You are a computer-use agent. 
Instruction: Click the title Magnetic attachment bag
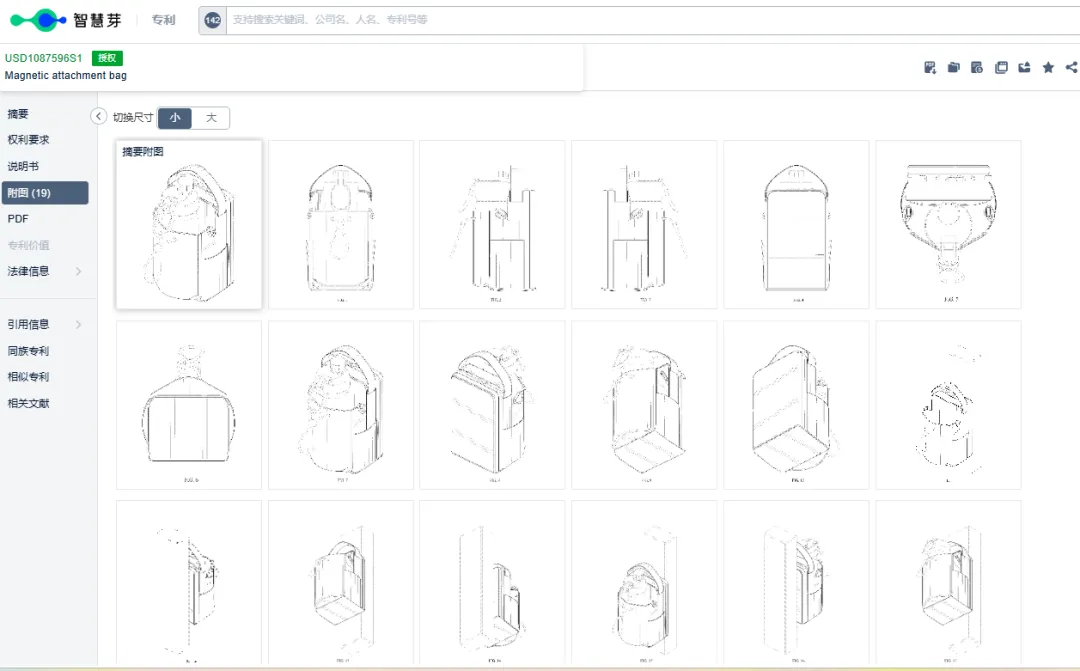[65, 75]
